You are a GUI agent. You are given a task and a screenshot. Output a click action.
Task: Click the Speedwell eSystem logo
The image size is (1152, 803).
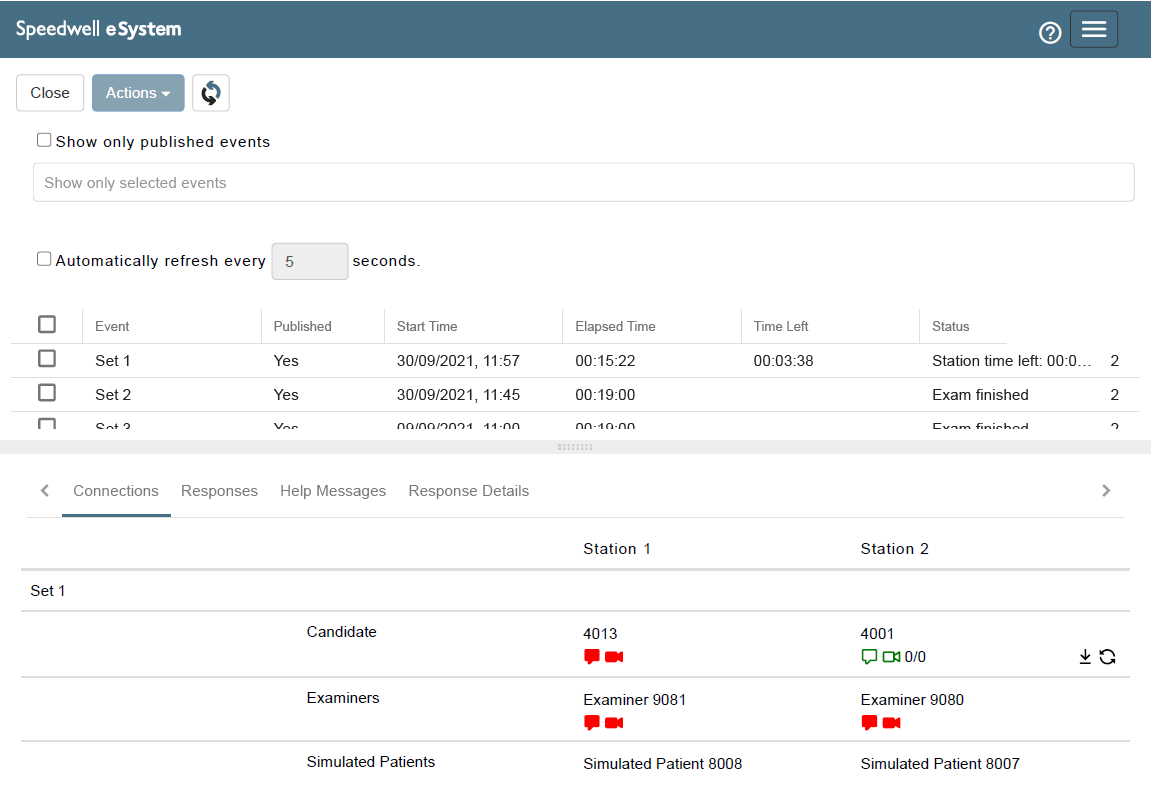pyautogui.click(x=98, y=29)
